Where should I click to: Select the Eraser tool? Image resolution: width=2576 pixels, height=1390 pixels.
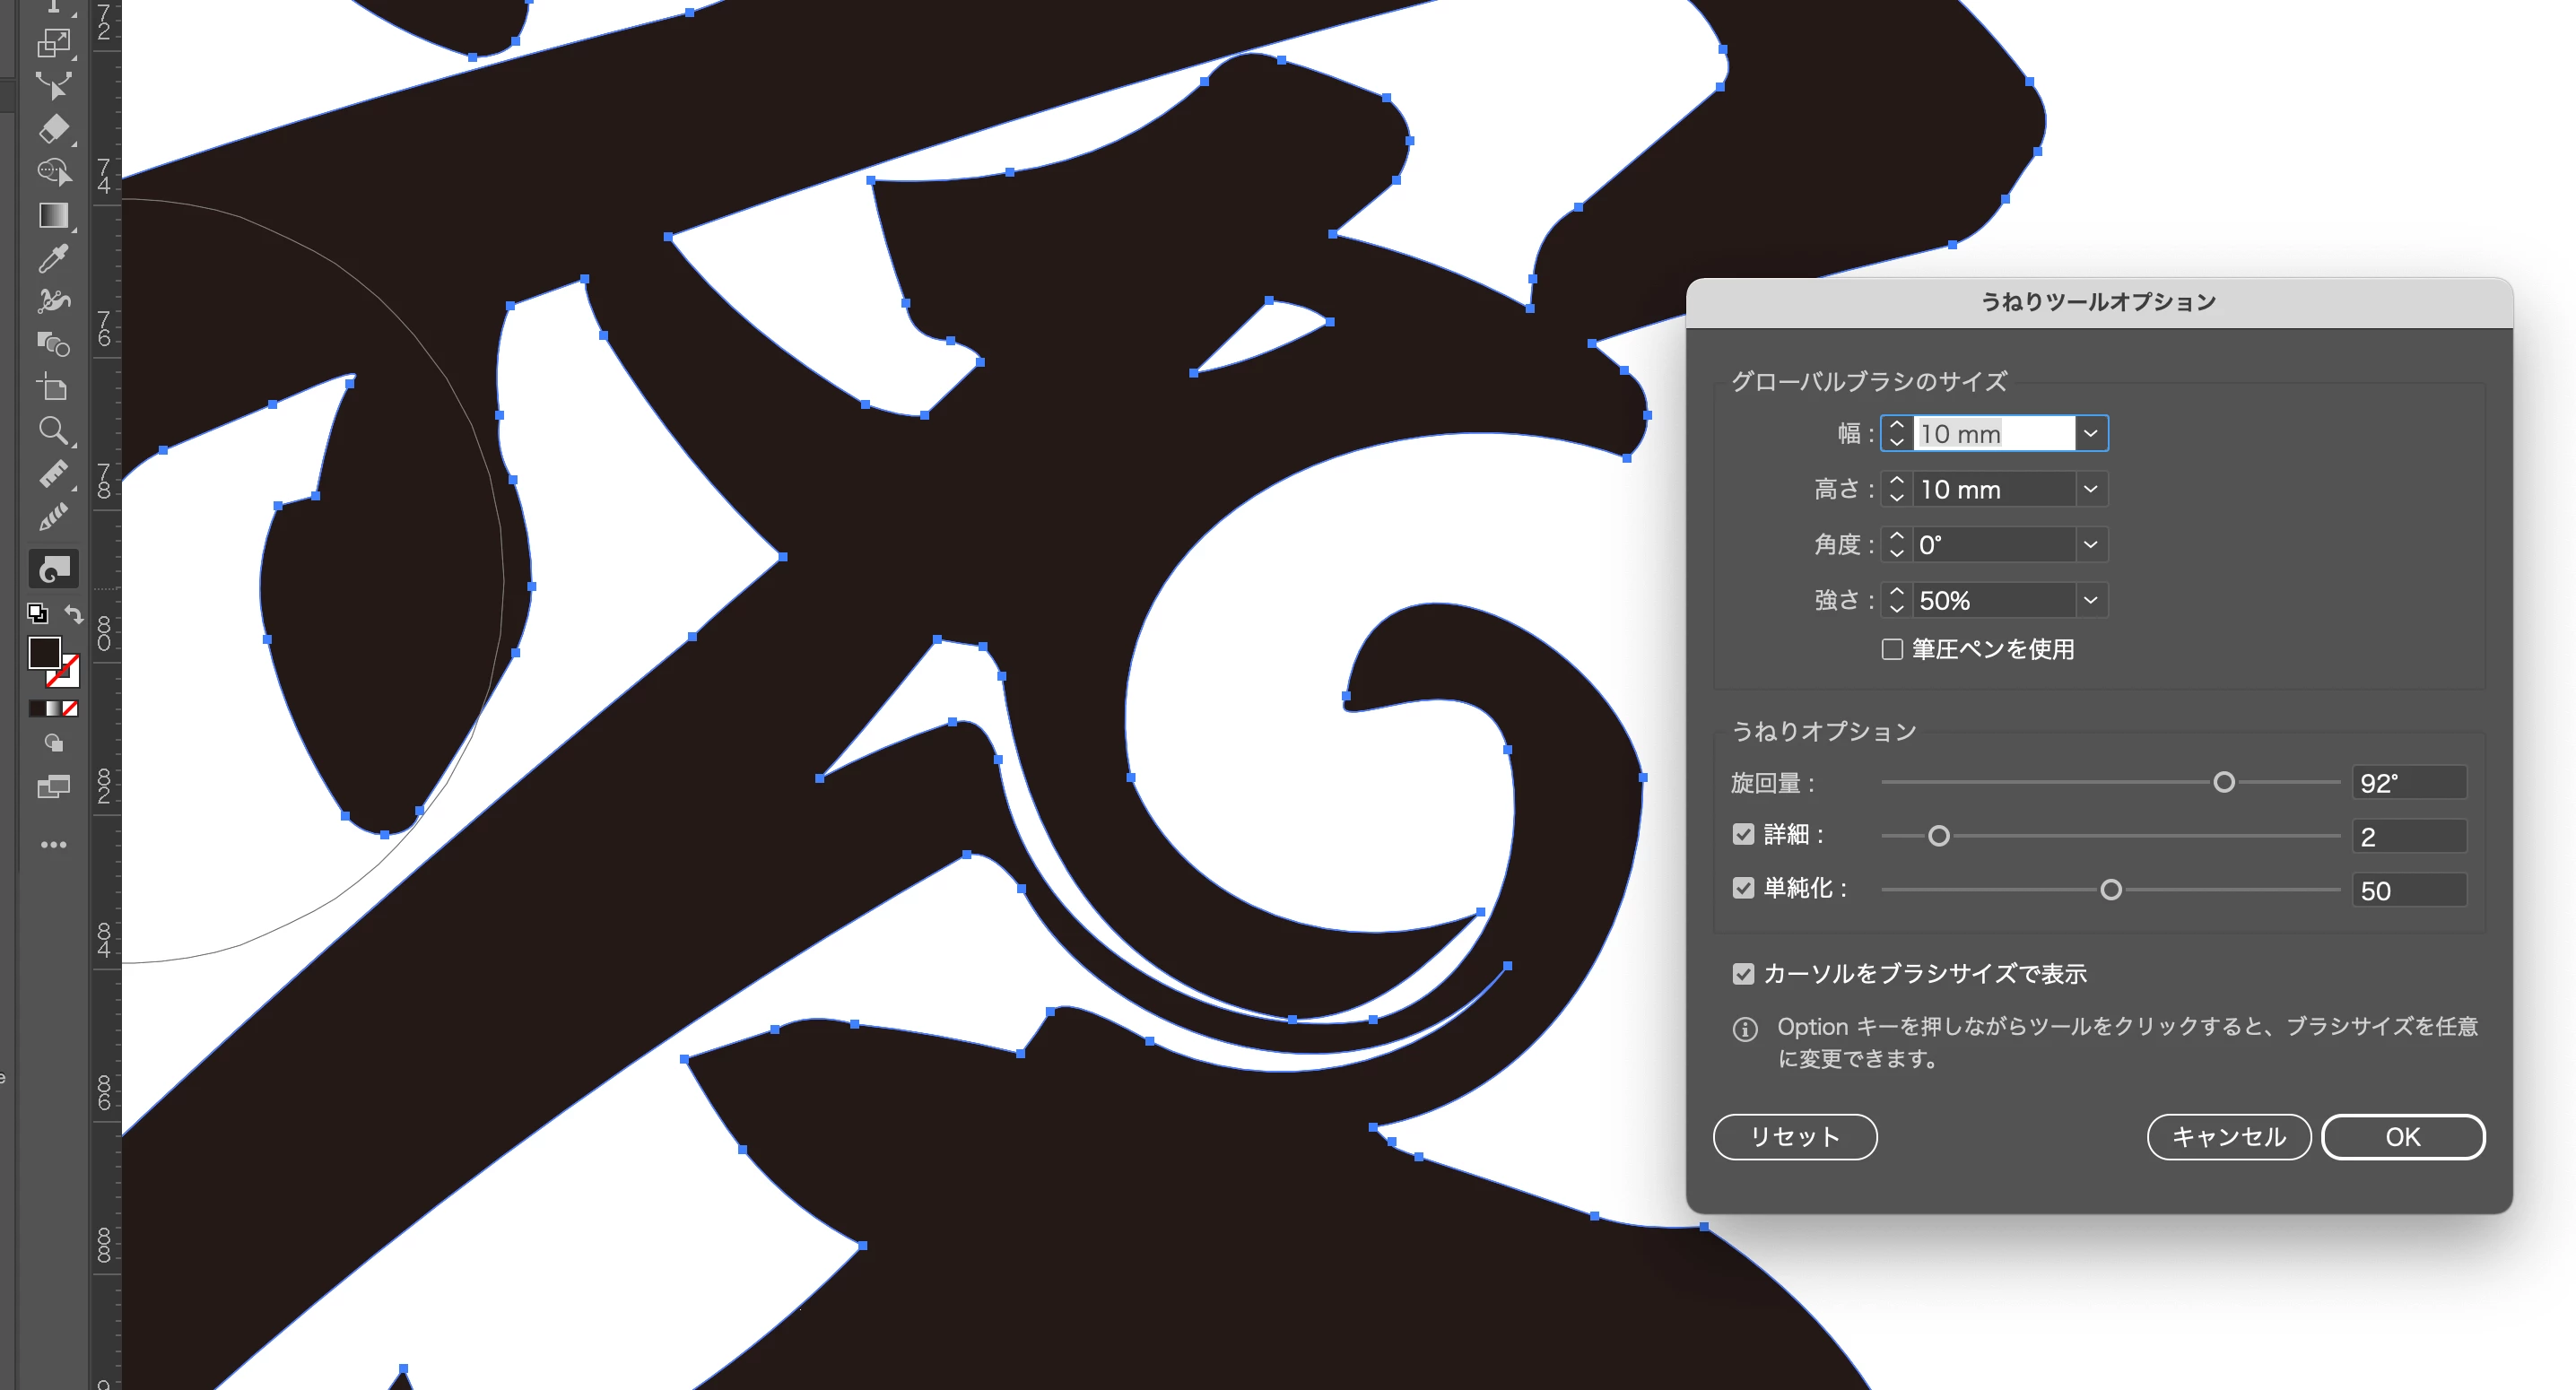pos(53,129)
